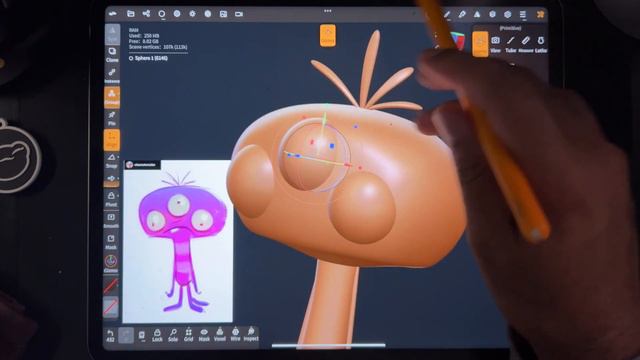Toggle the Grid display

pyautogui.click(x=189, y=335)
